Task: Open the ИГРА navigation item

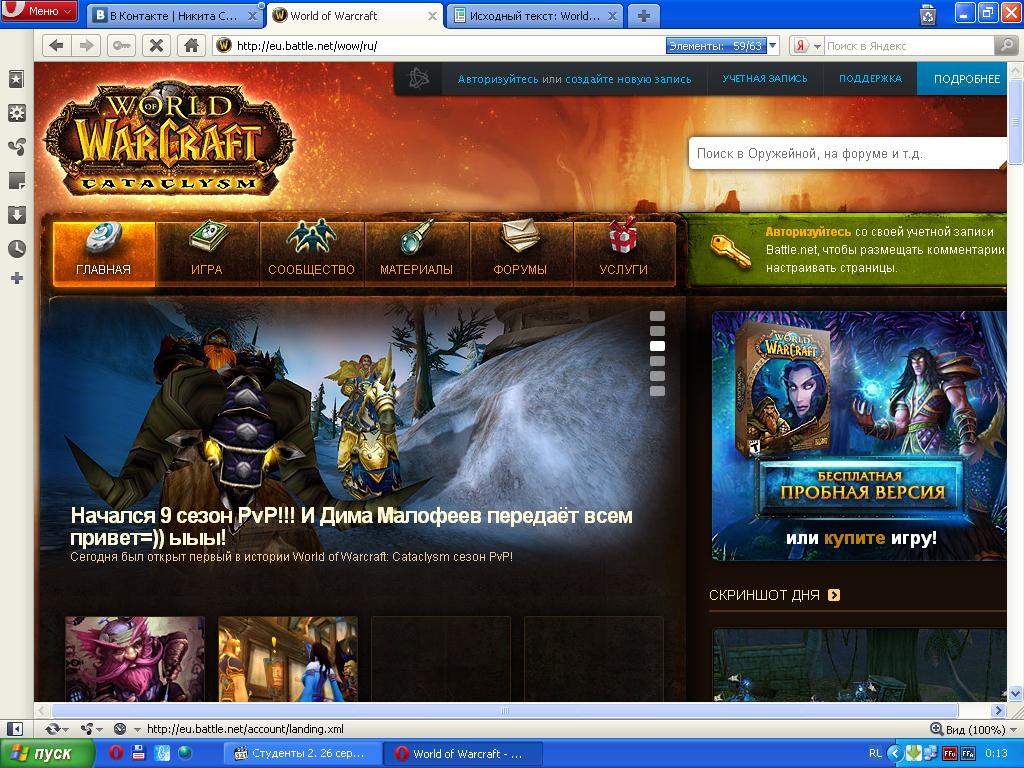Action: point(207,253)
